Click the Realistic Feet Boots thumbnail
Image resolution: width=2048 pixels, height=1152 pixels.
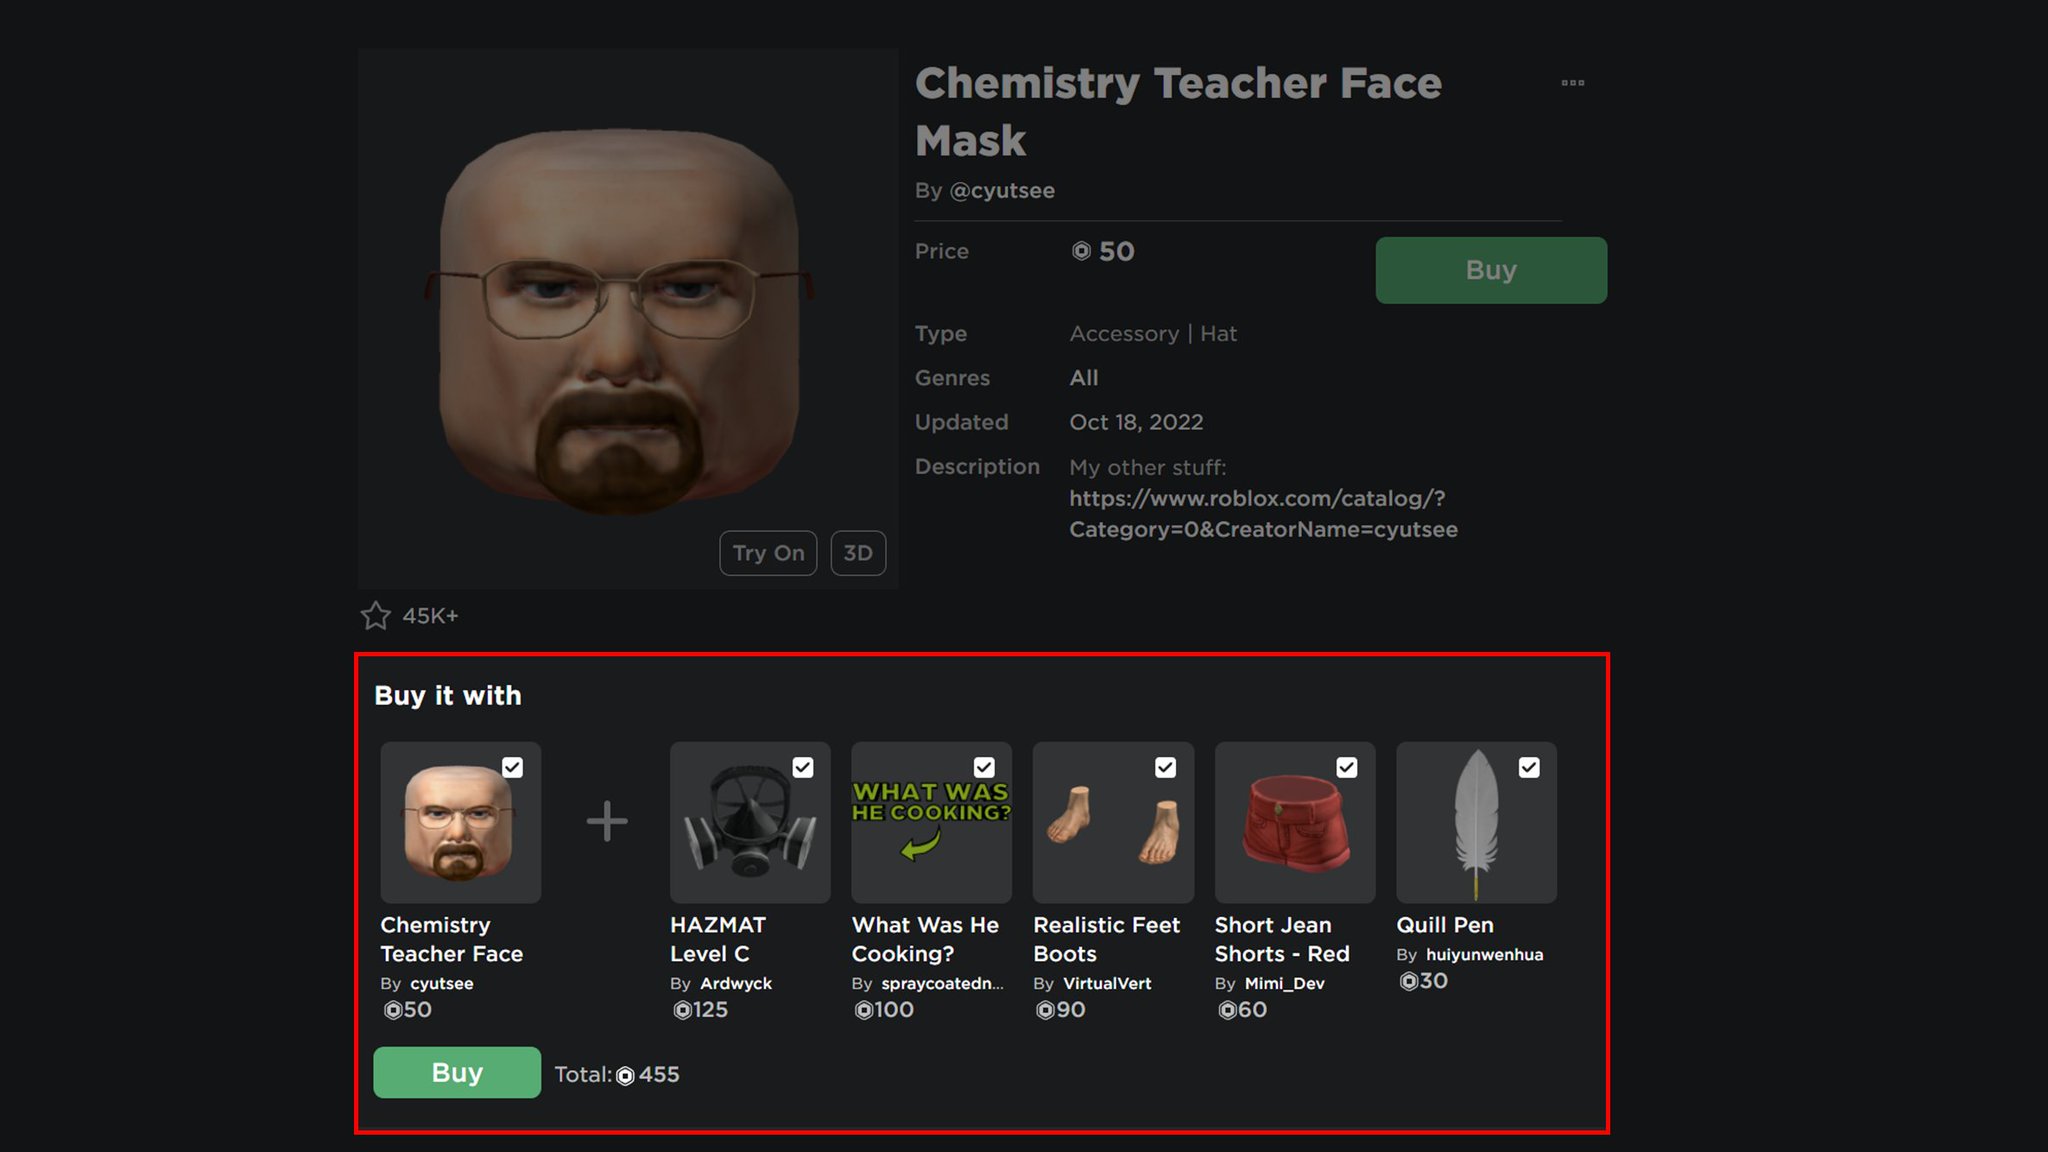click(1113, 821)
